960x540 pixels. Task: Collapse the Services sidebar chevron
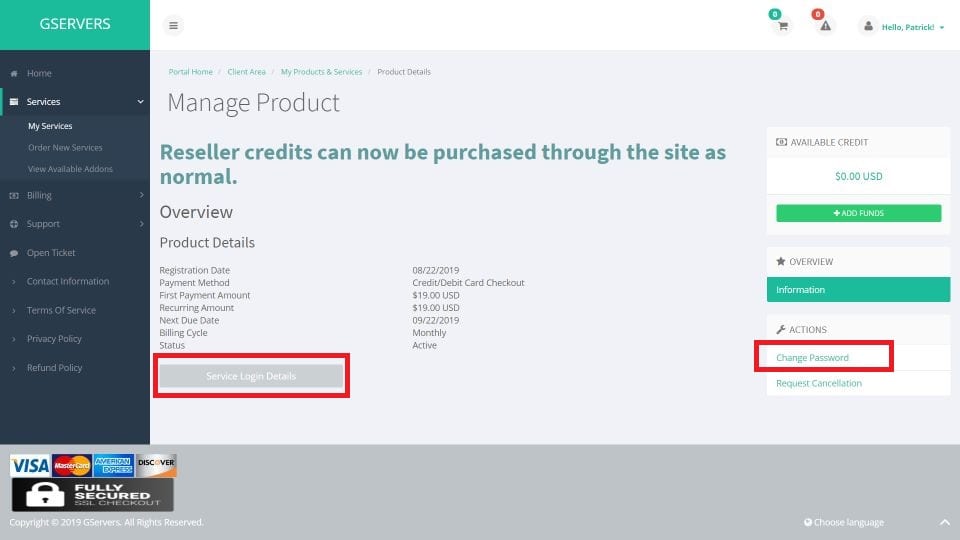tap(140, 102)
